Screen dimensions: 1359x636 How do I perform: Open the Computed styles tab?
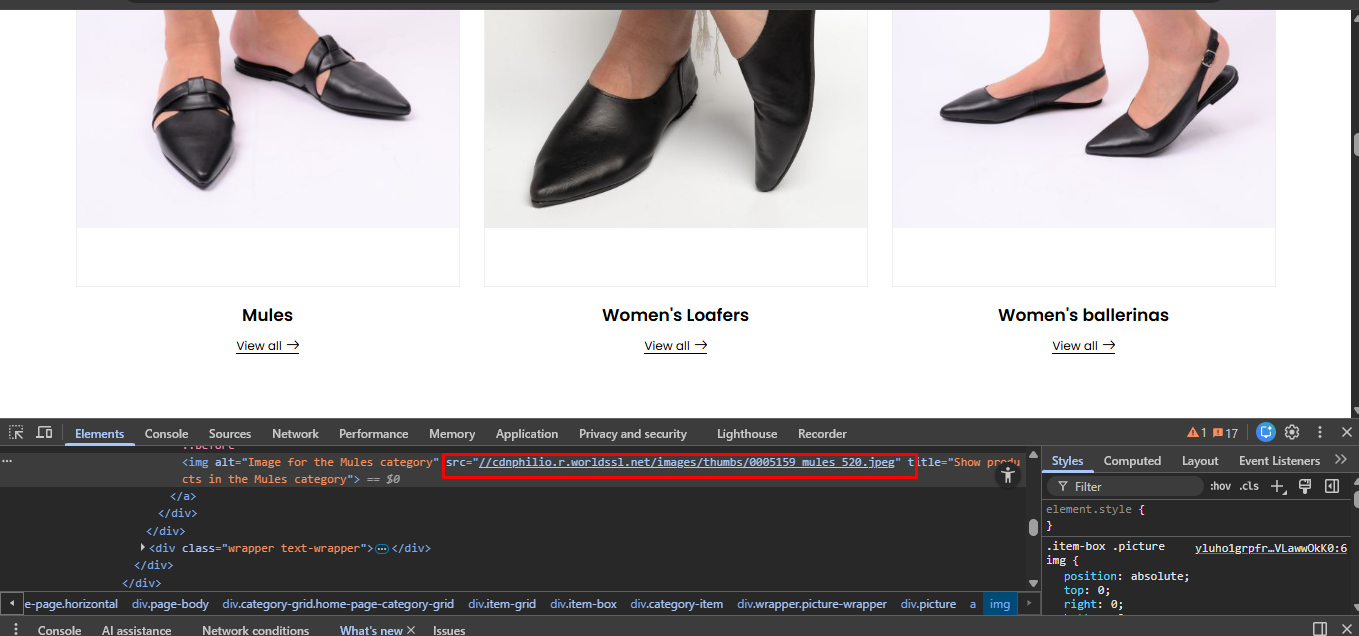pyautogui.click(x=1132, y=461)
